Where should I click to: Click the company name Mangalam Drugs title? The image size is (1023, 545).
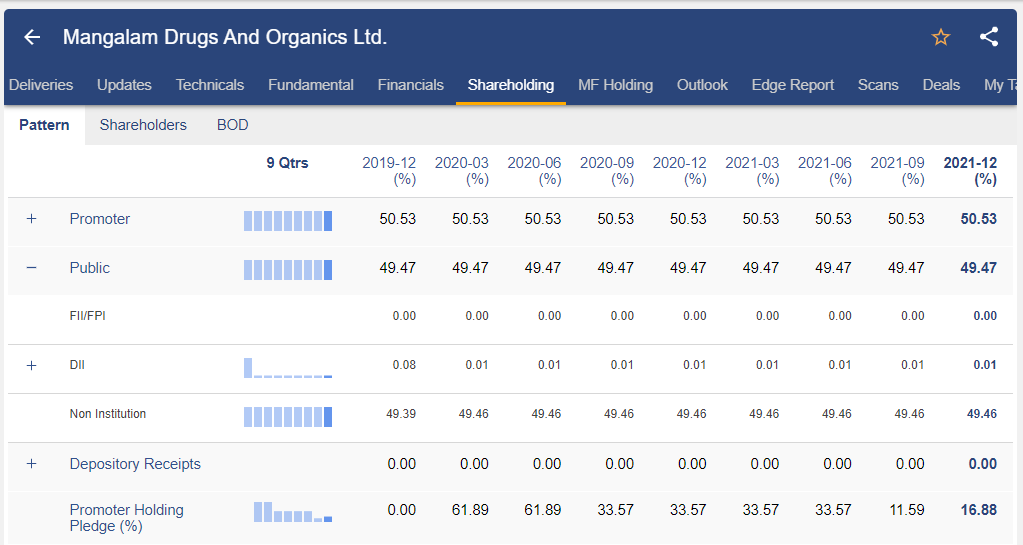225,37
